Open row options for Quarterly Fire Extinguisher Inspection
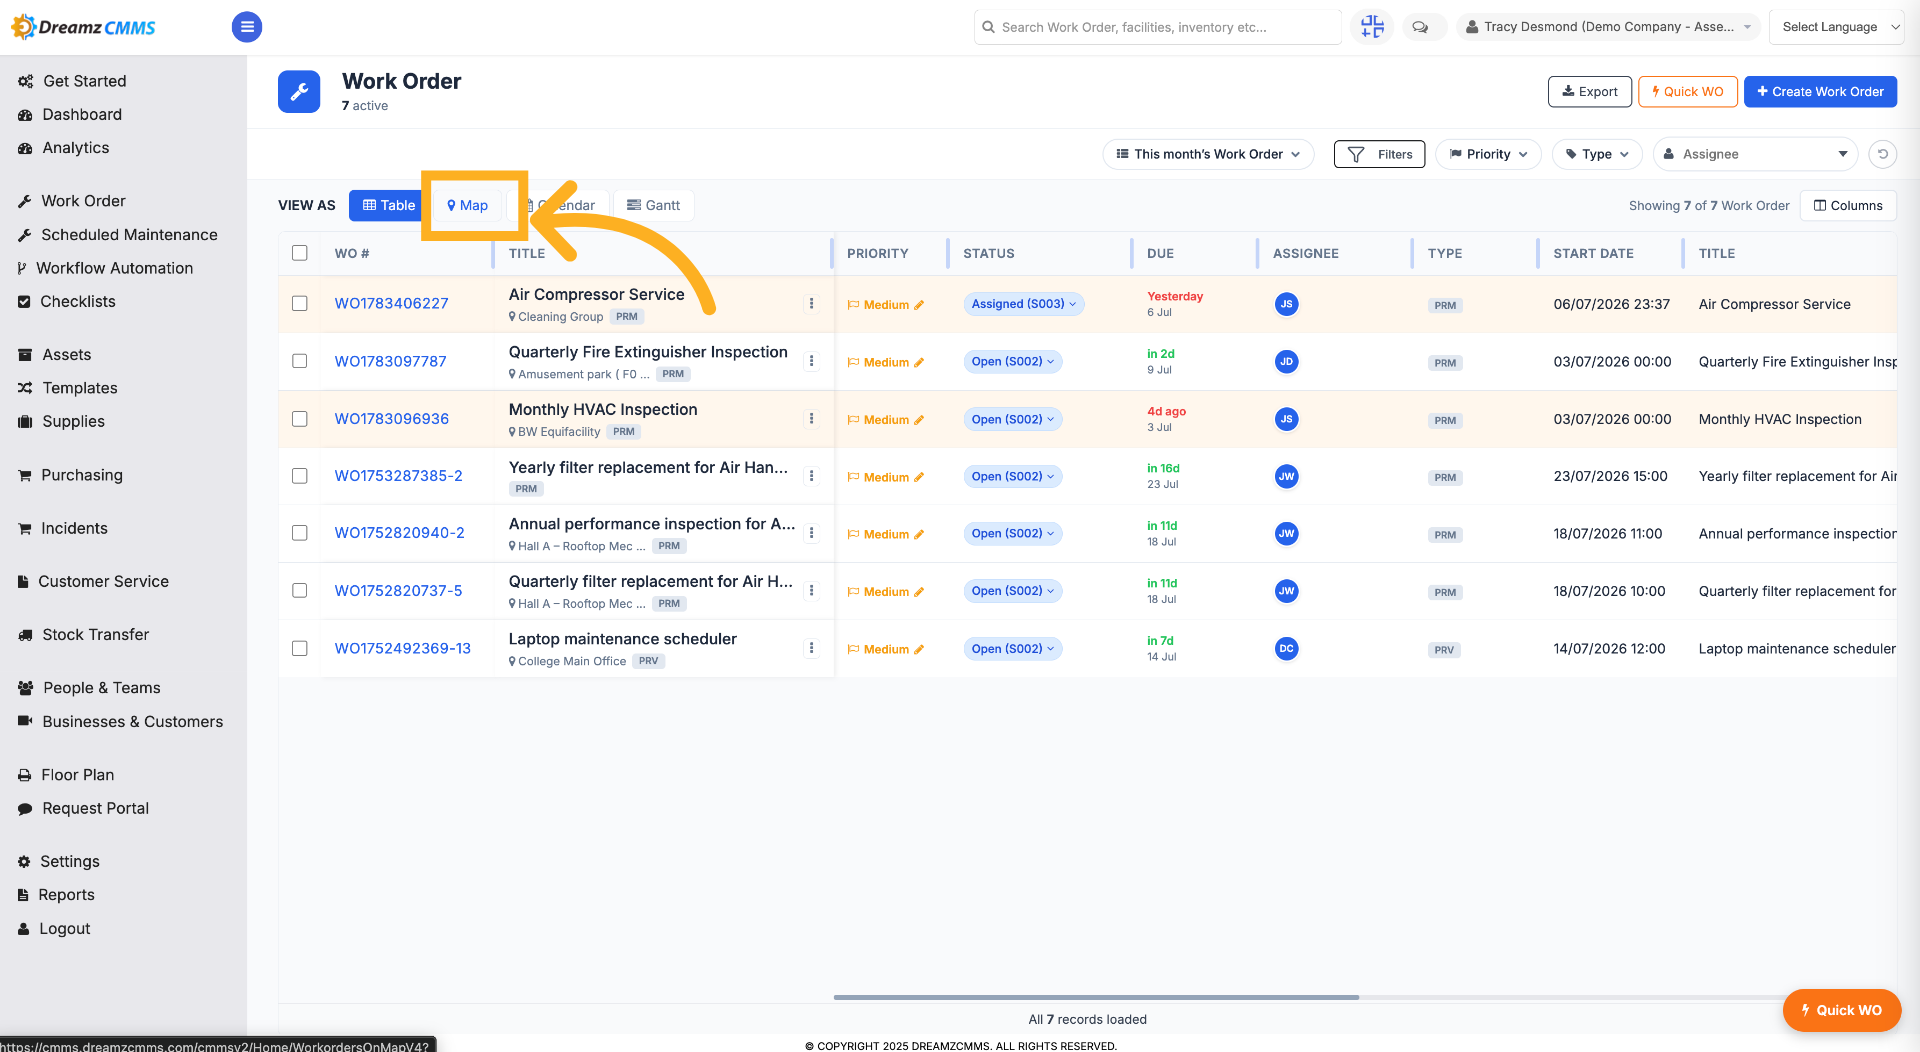 (811, 361)
